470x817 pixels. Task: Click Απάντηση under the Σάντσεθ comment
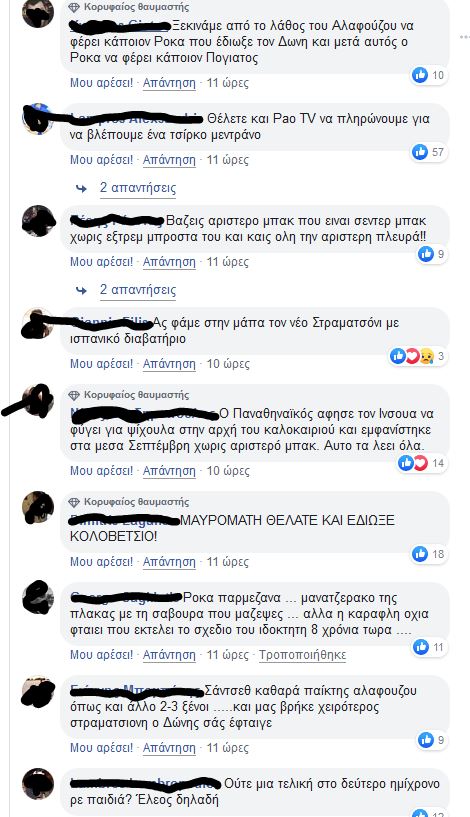pos(169,748)
